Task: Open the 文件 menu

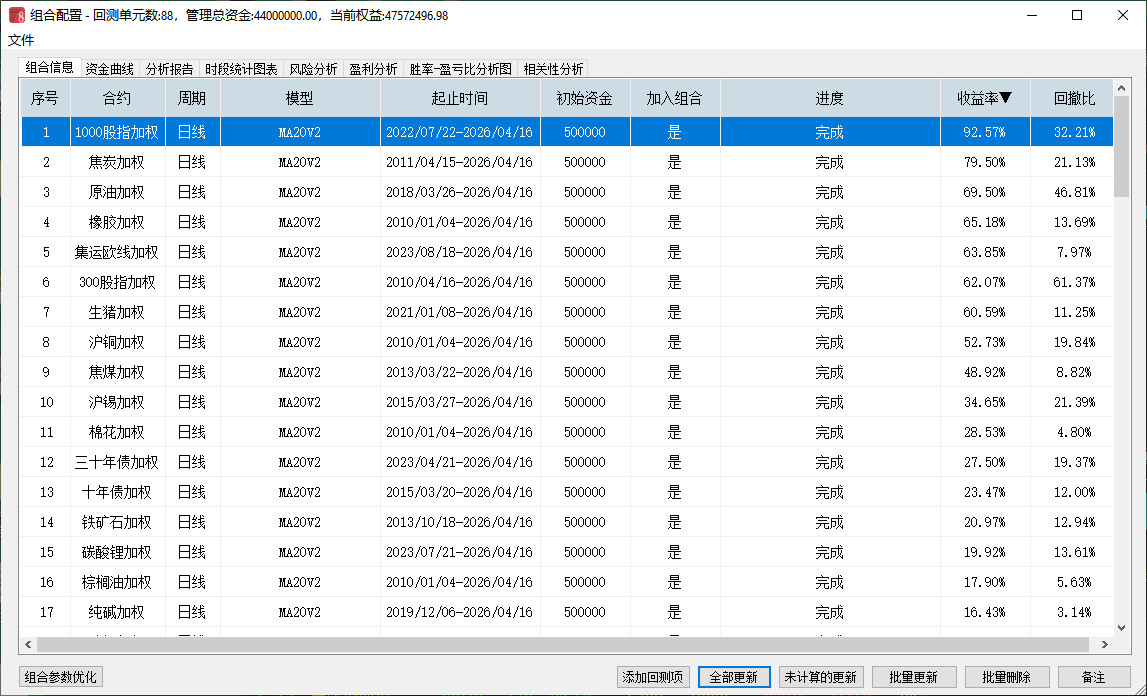Action: point(21,40)
